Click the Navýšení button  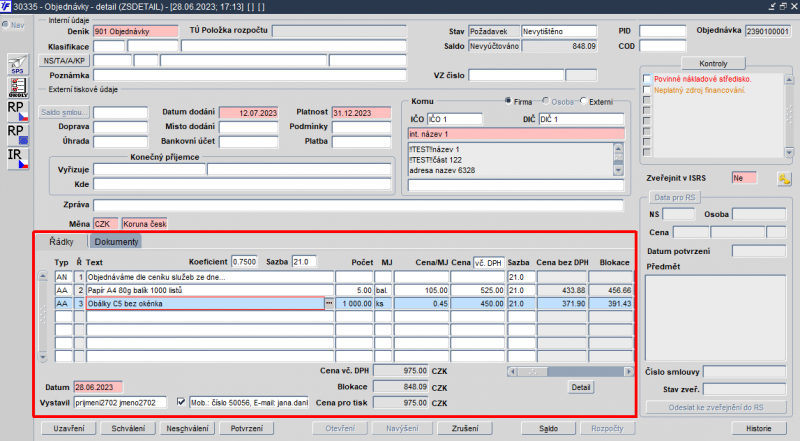point(402,428)
